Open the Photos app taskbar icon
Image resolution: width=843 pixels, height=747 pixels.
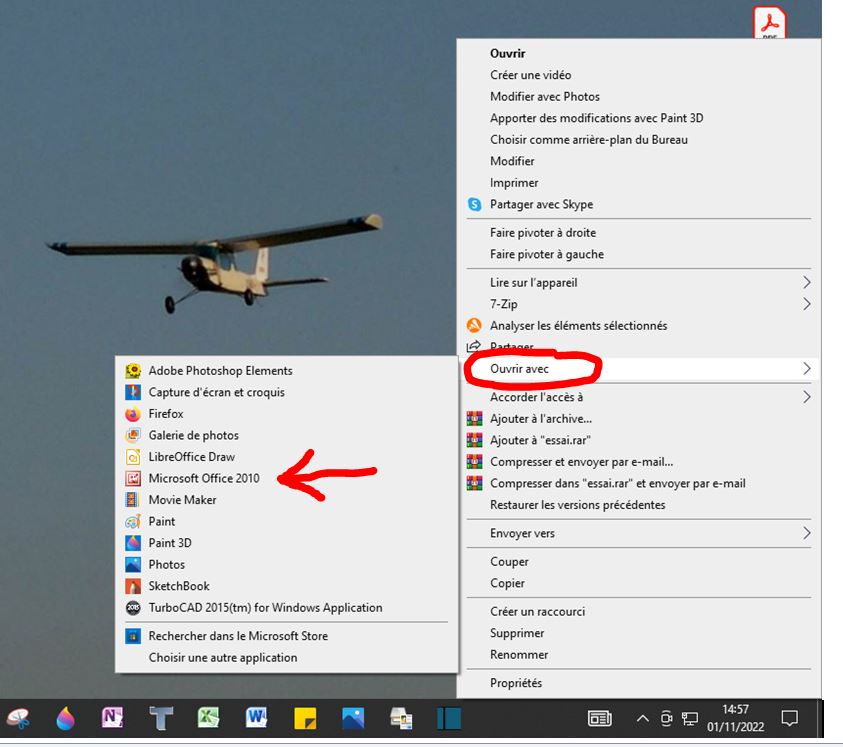coord(353,717)
